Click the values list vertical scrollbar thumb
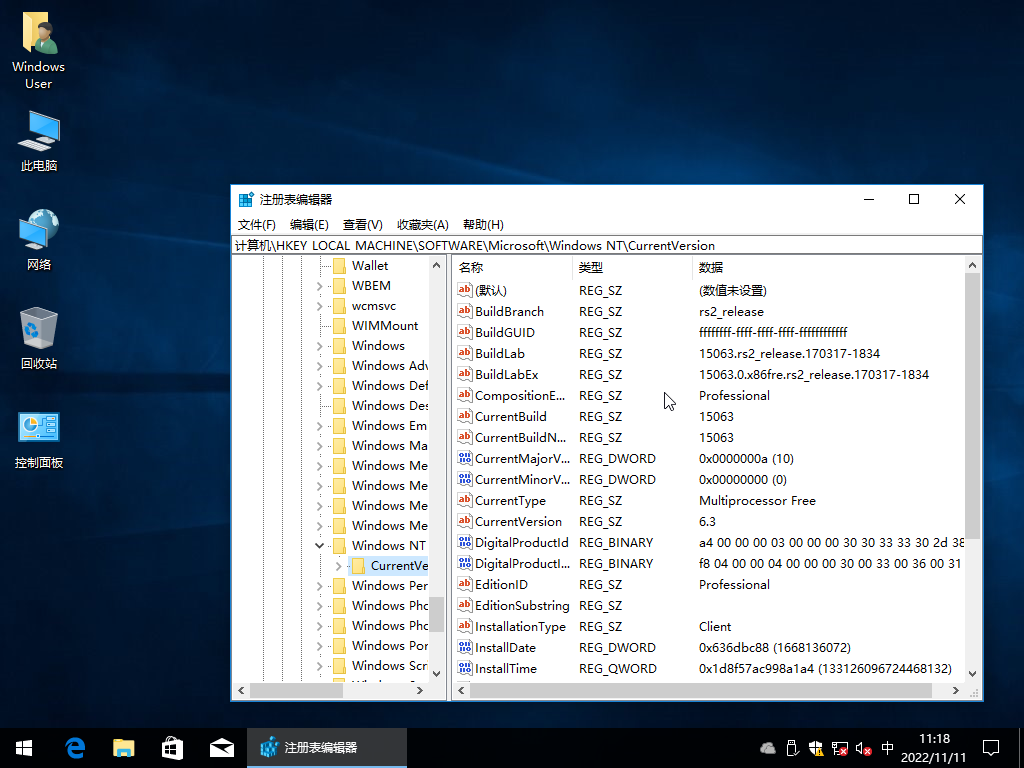The image size is (1024, 768). click(972, 406)
